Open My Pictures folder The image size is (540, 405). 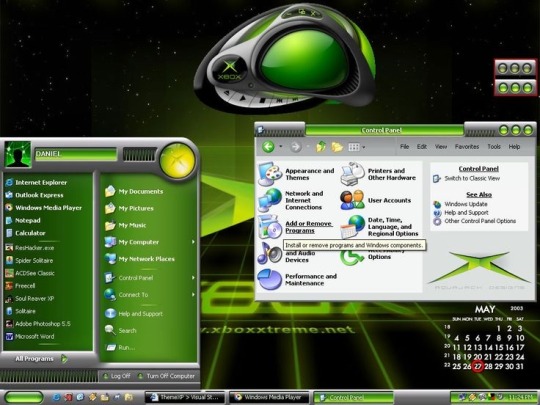pyautogui.click(x=129, y=208)
